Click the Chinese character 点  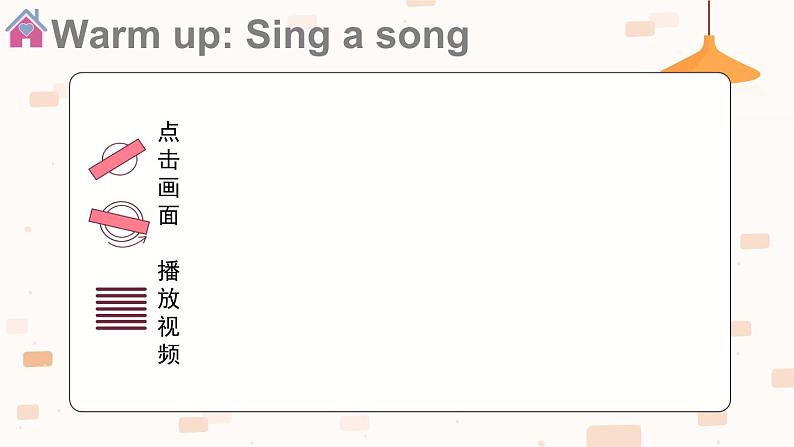[169, 132]
